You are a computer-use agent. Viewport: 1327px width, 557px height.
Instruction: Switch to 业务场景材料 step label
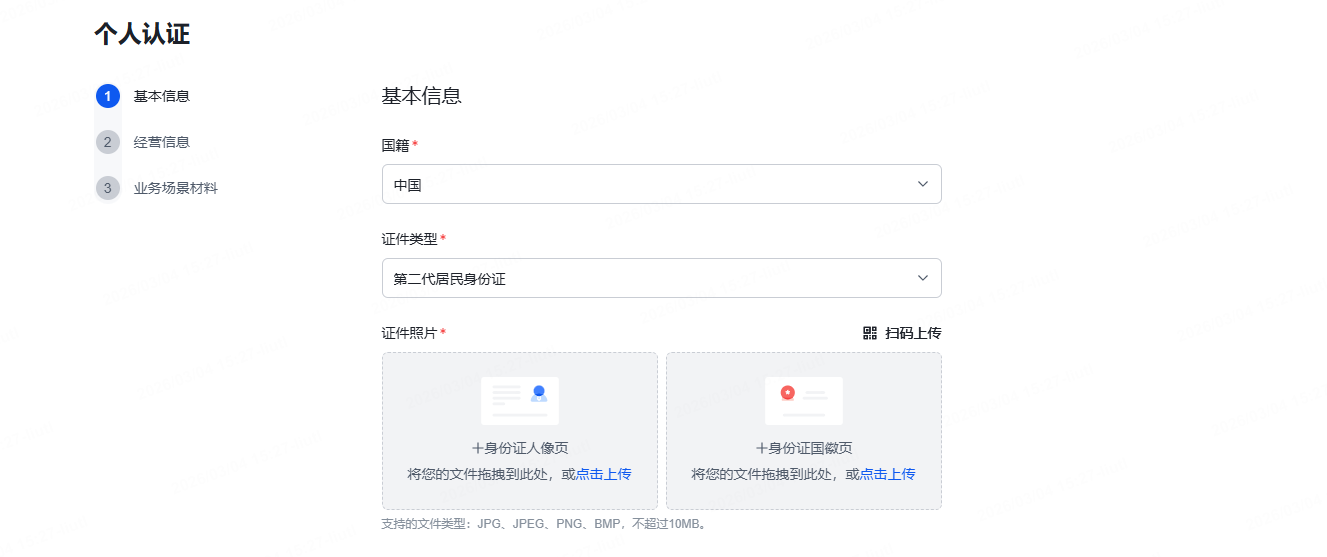[x=176, y=188]
